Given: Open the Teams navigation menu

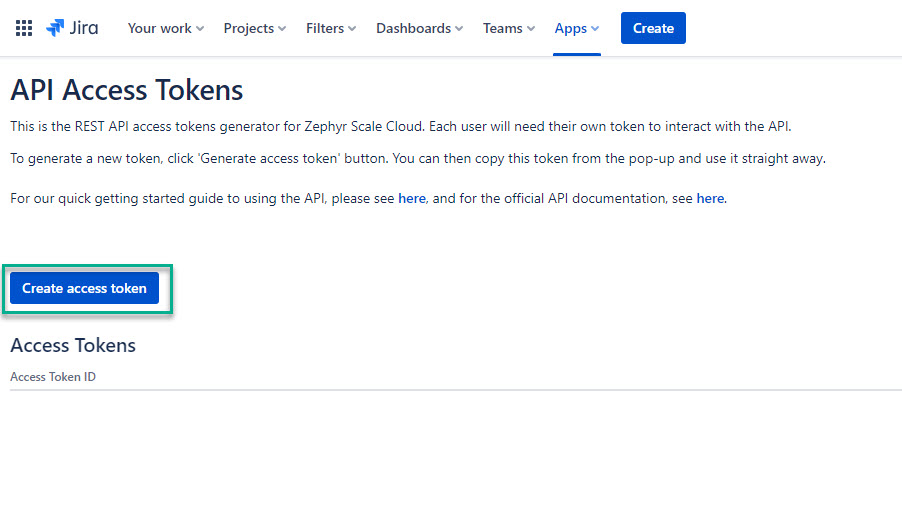Looking at the screenshot, I should tap(502, 28).
